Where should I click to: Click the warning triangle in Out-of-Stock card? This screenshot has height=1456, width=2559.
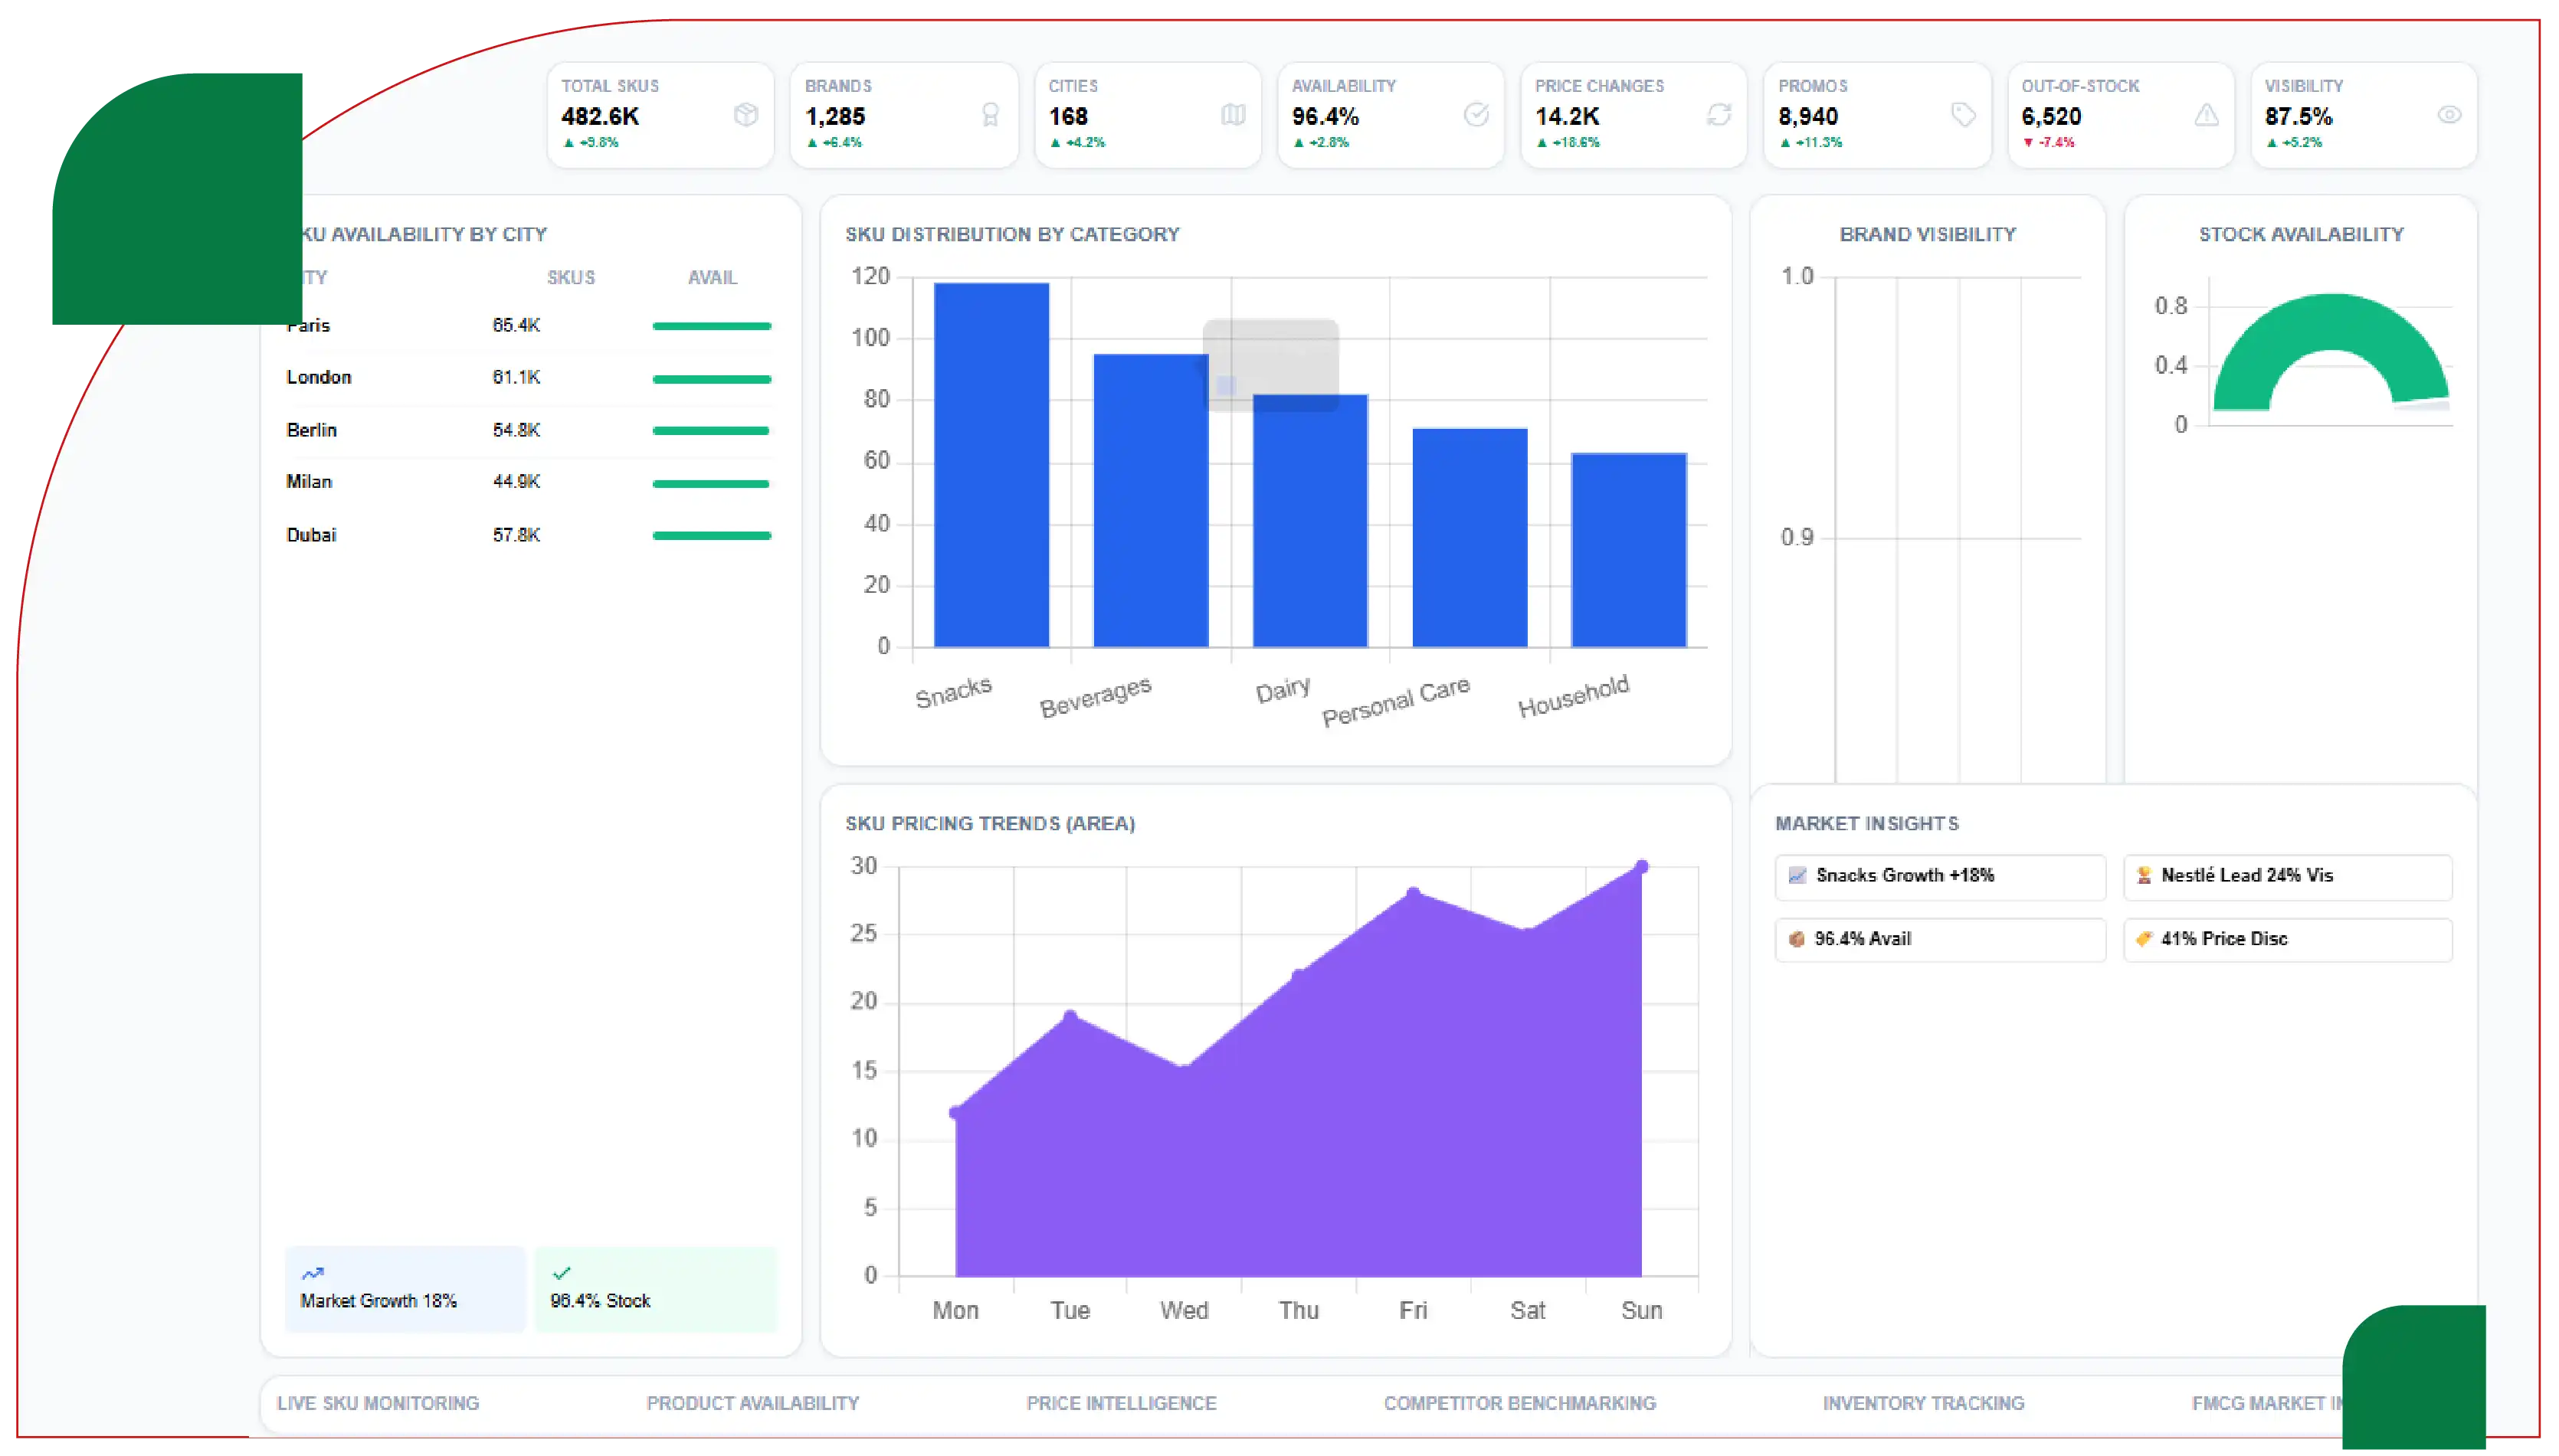pyautogui.click(x=2206, y=115)
